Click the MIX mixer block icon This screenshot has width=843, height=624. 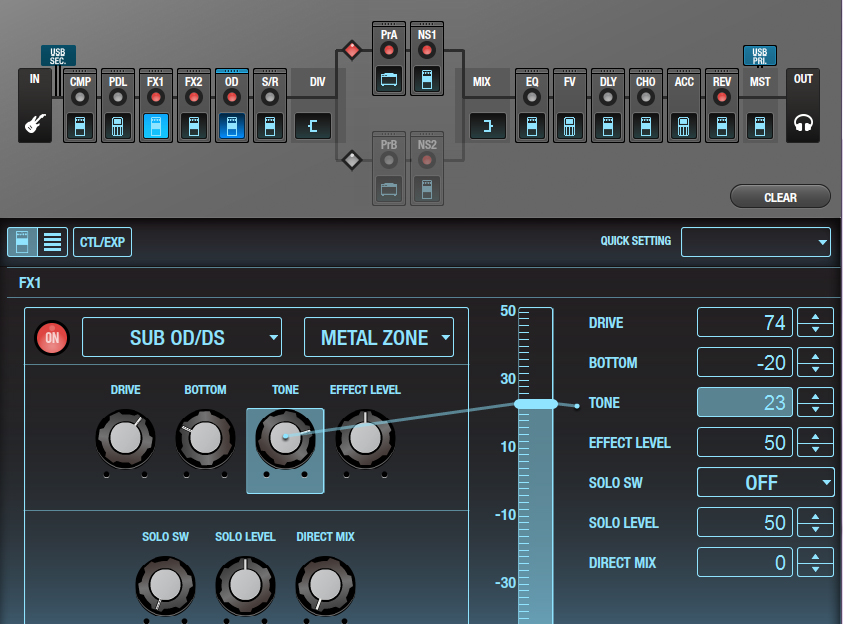(488, 126)
